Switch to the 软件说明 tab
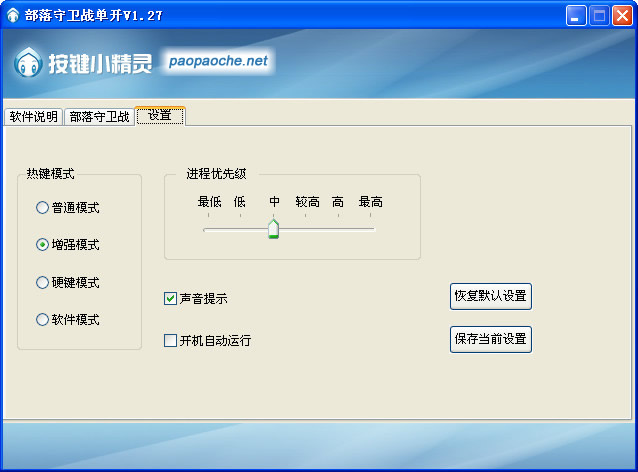Viewport: 638px width, 472px height. (x=33, y=117)
